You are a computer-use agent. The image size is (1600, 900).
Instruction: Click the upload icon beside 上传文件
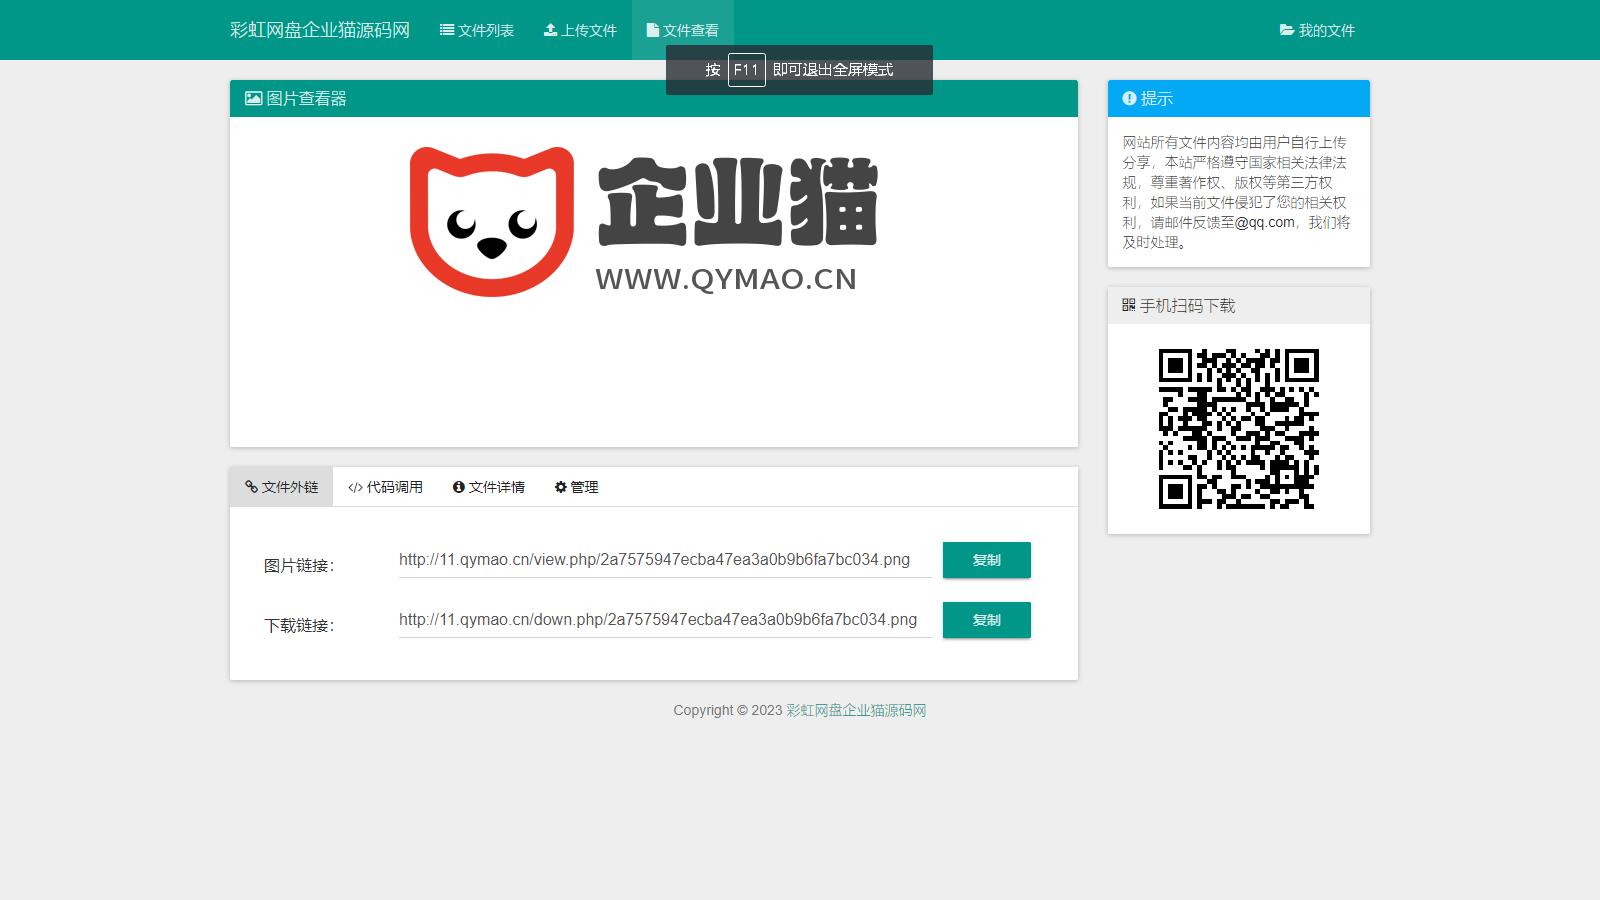(550, 30)
